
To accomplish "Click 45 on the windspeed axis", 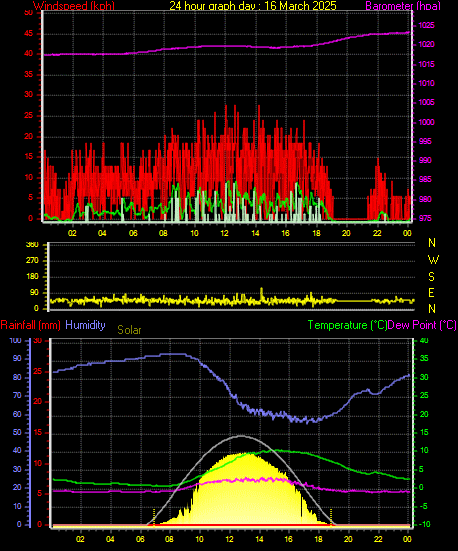I will [29, 34].
